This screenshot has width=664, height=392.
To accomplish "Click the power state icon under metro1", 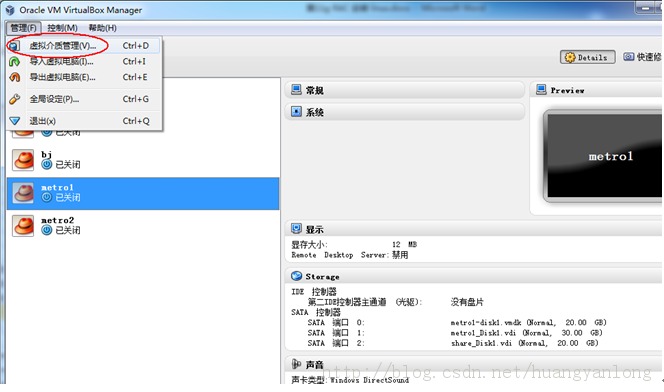I will point(47,197).
